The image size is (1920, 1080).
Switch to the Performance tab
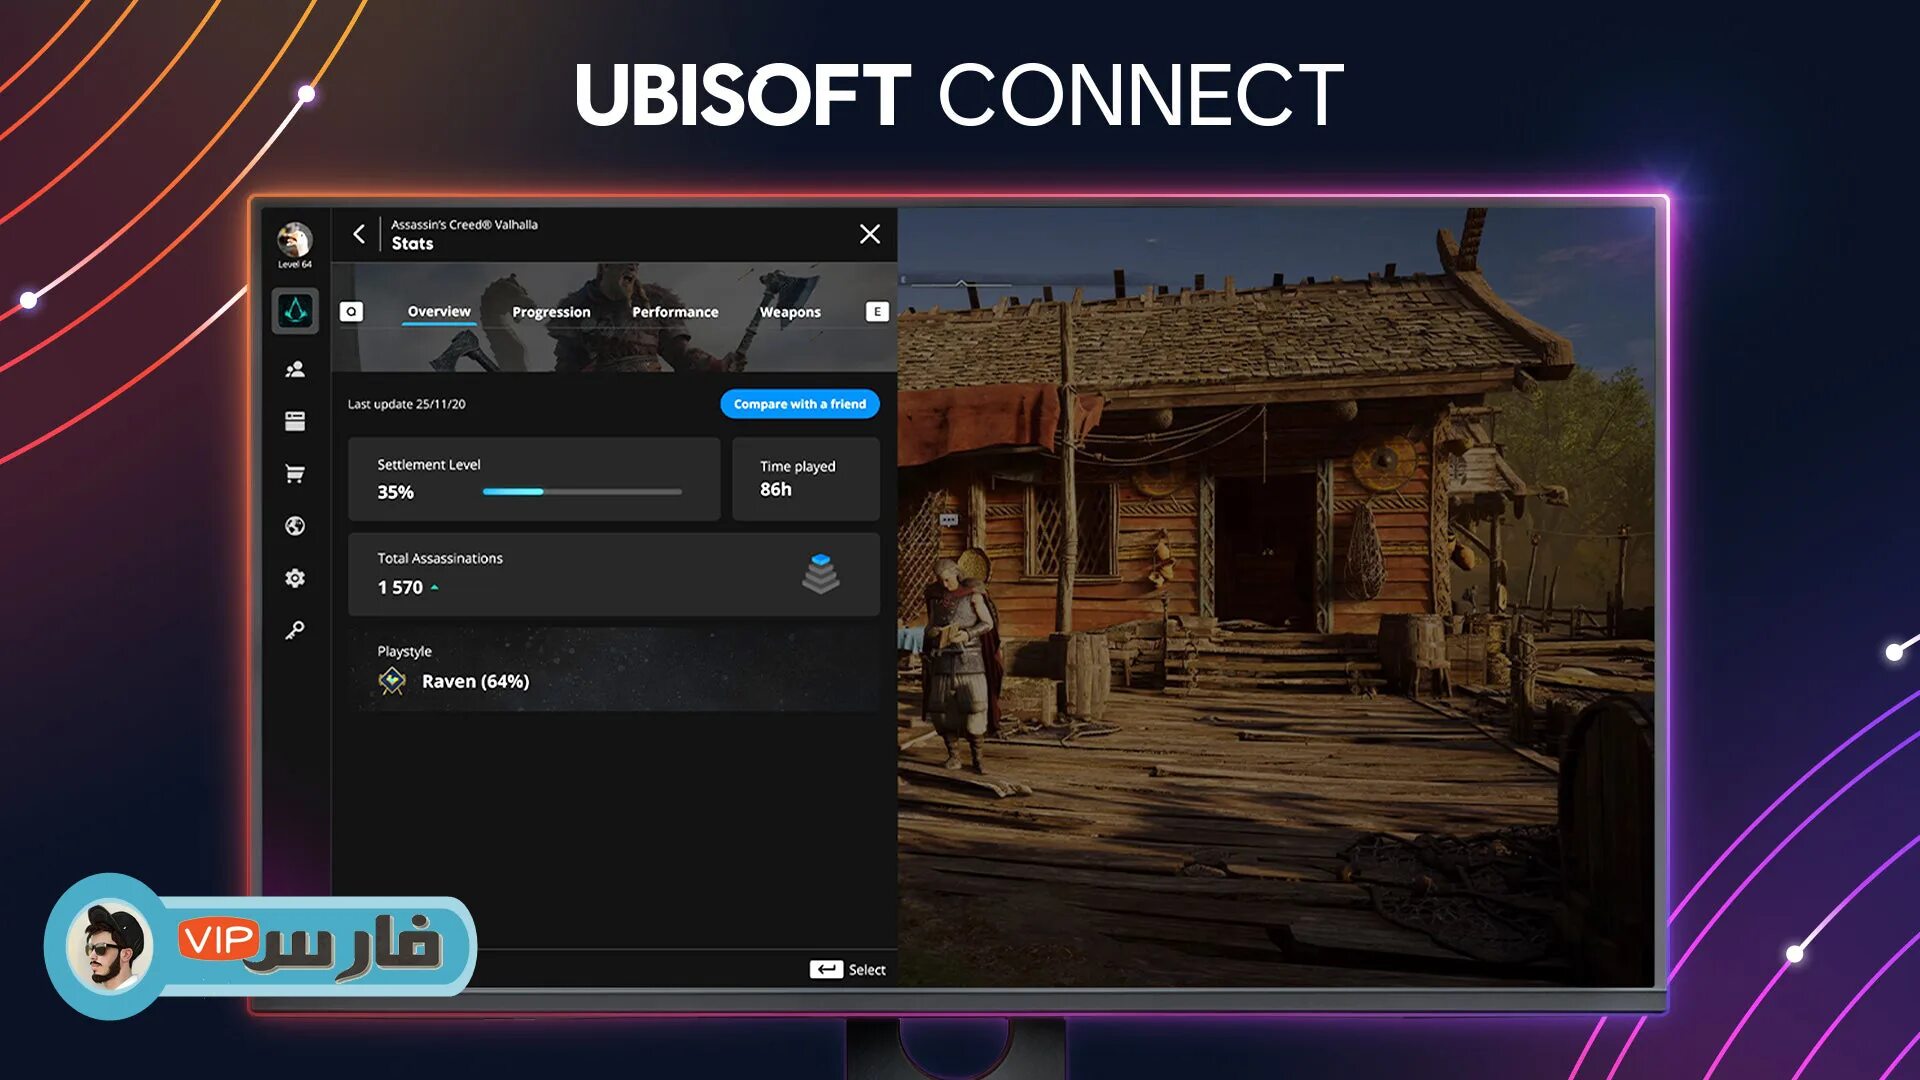pyautogui.click(x=675, y=313)
